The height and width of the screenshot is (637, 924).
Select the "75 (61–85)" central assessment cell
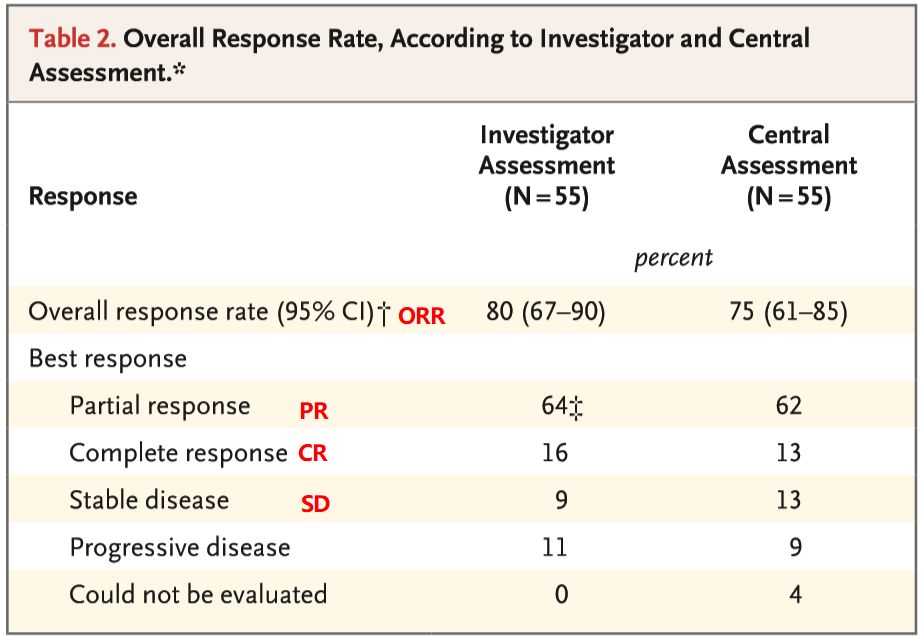pos(789,312)
